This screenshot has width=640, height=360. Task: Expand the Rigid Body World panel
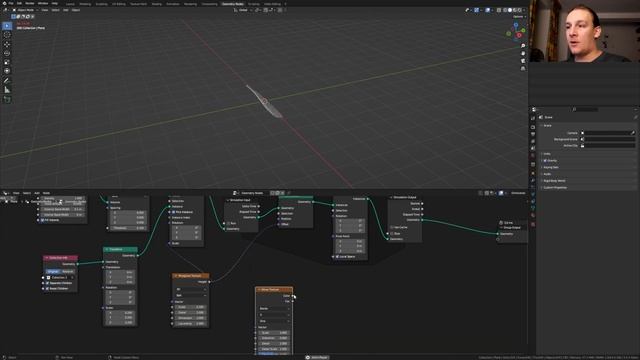[x=553, y=181]
